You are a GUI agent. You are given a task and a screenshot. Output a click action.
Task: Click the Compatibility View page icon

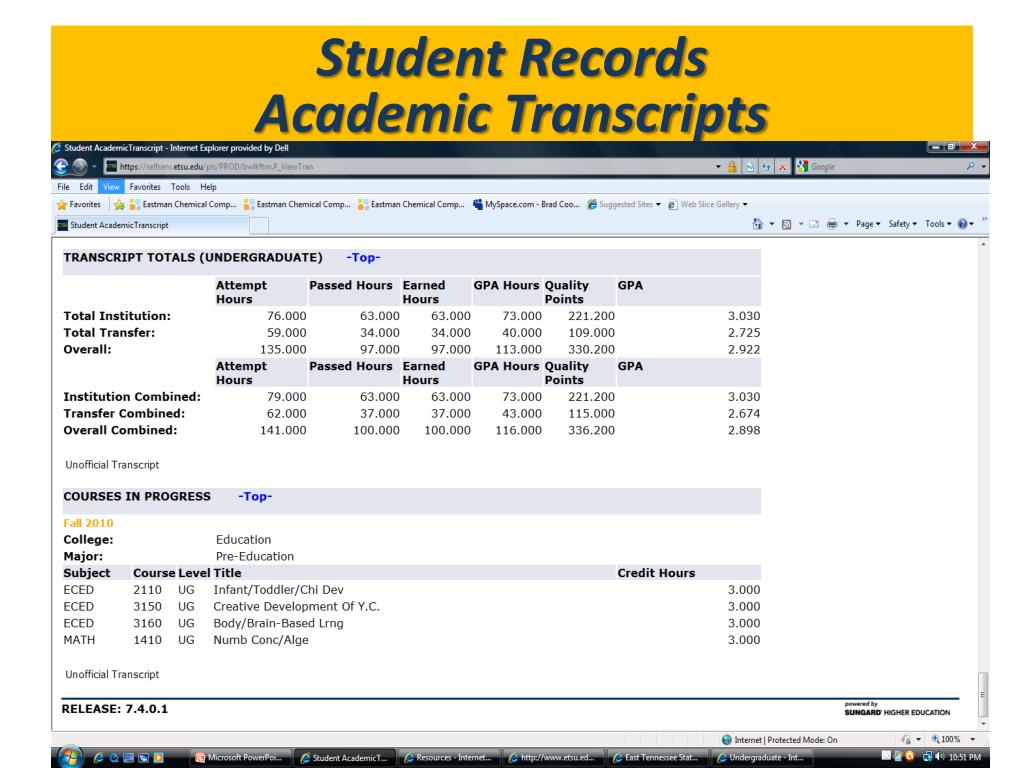pyautogui.click(x=750, y=167)
